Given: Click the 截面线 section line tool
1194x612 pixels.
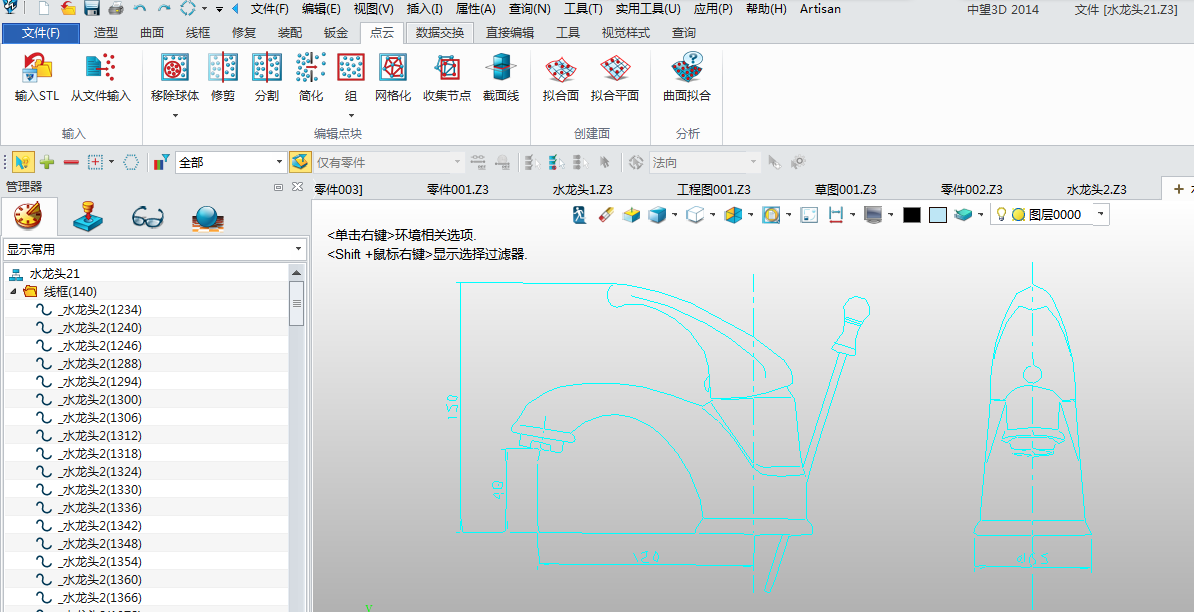Looking at the screenshot, I should tap(500, 70).
